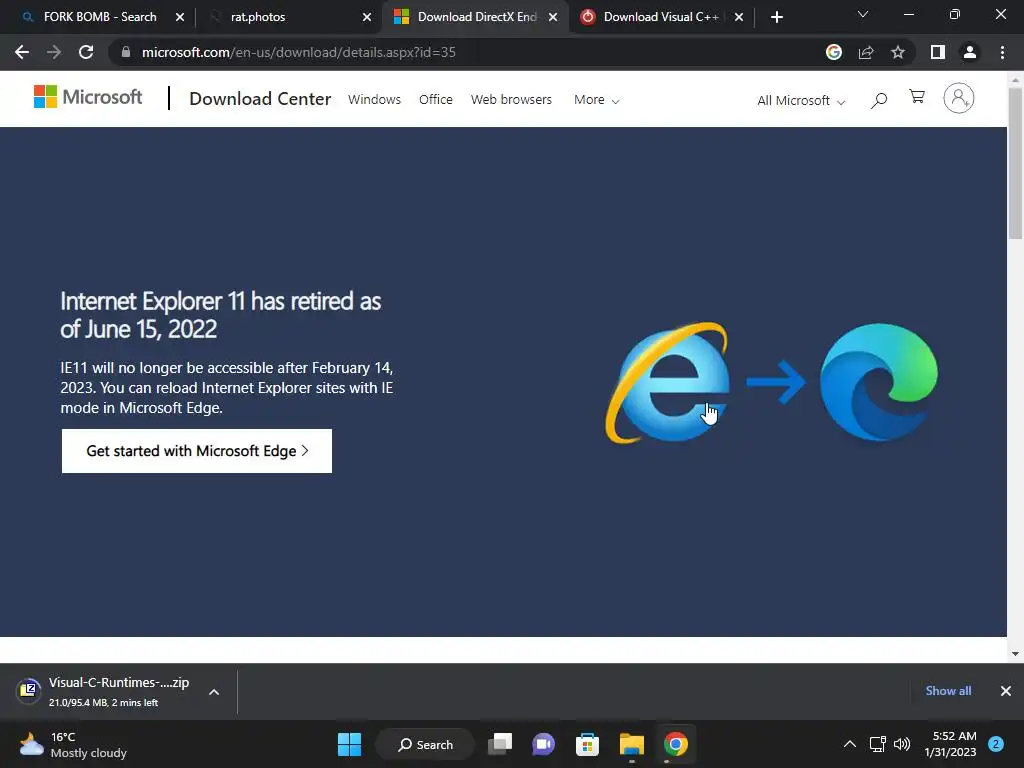This screenshot has width=1024, height=768.
Task: Open a new browser tab
Action: click(776, 17)
